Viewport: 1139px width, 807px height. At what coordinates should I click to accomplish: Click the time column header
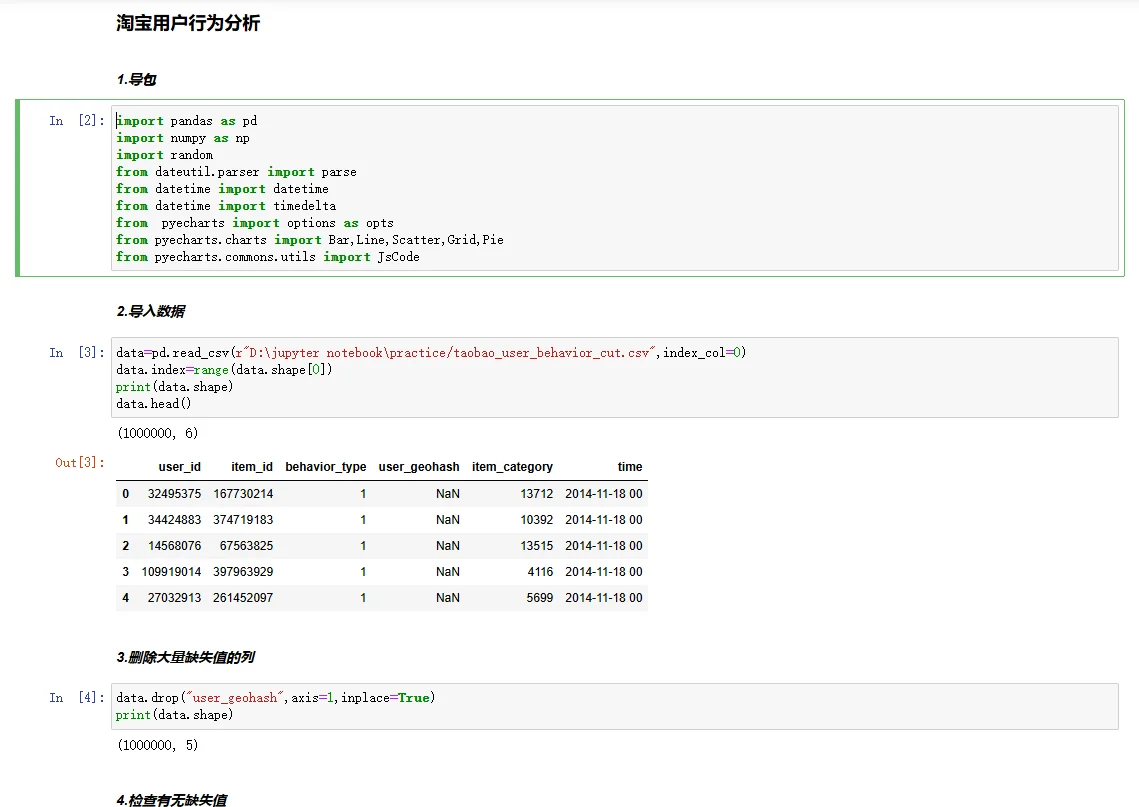tap(630, 467)
